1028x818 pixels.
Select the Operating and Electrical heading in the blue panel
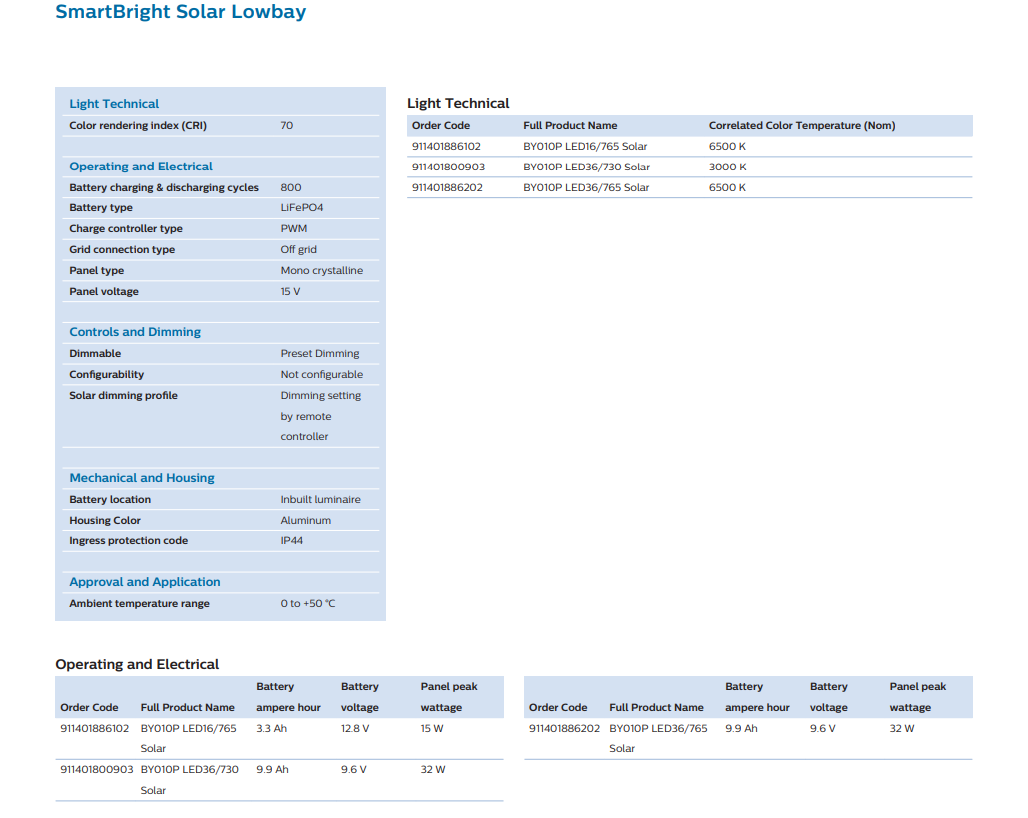click(x=141, y=167)
